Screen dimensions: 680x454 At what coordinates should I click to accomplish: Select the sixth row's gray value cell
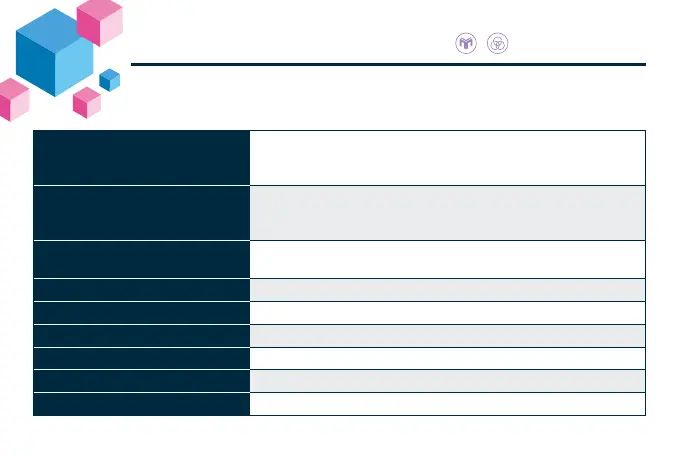coord(447,335)
